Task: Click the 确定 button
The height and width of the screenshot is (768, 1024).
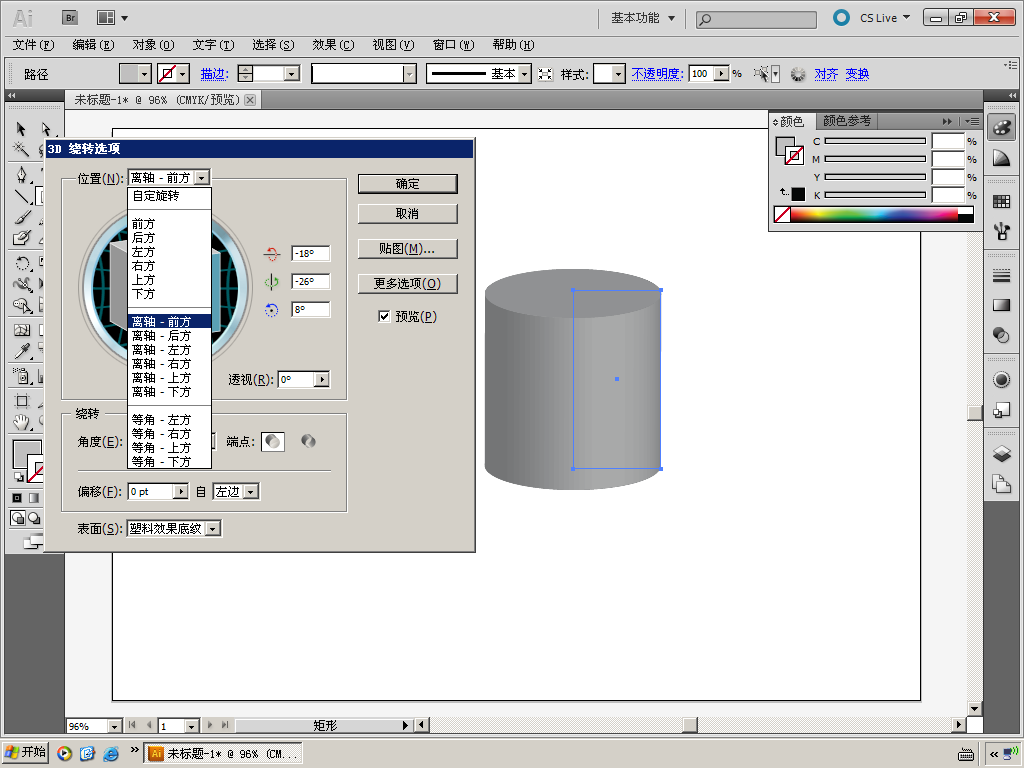Action: (407, 184)
